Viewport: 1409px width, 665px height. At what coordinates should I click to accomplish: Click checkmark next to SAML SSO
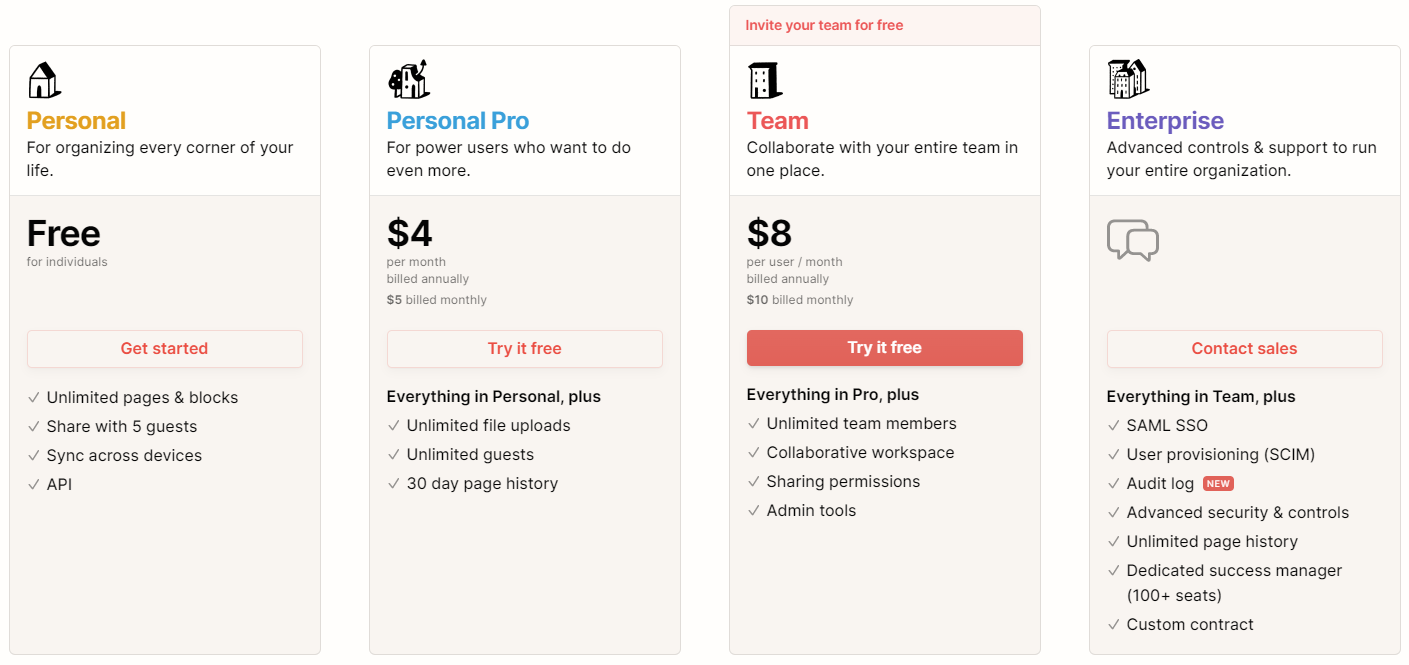pyautogui.click(x=1114, y=426)
